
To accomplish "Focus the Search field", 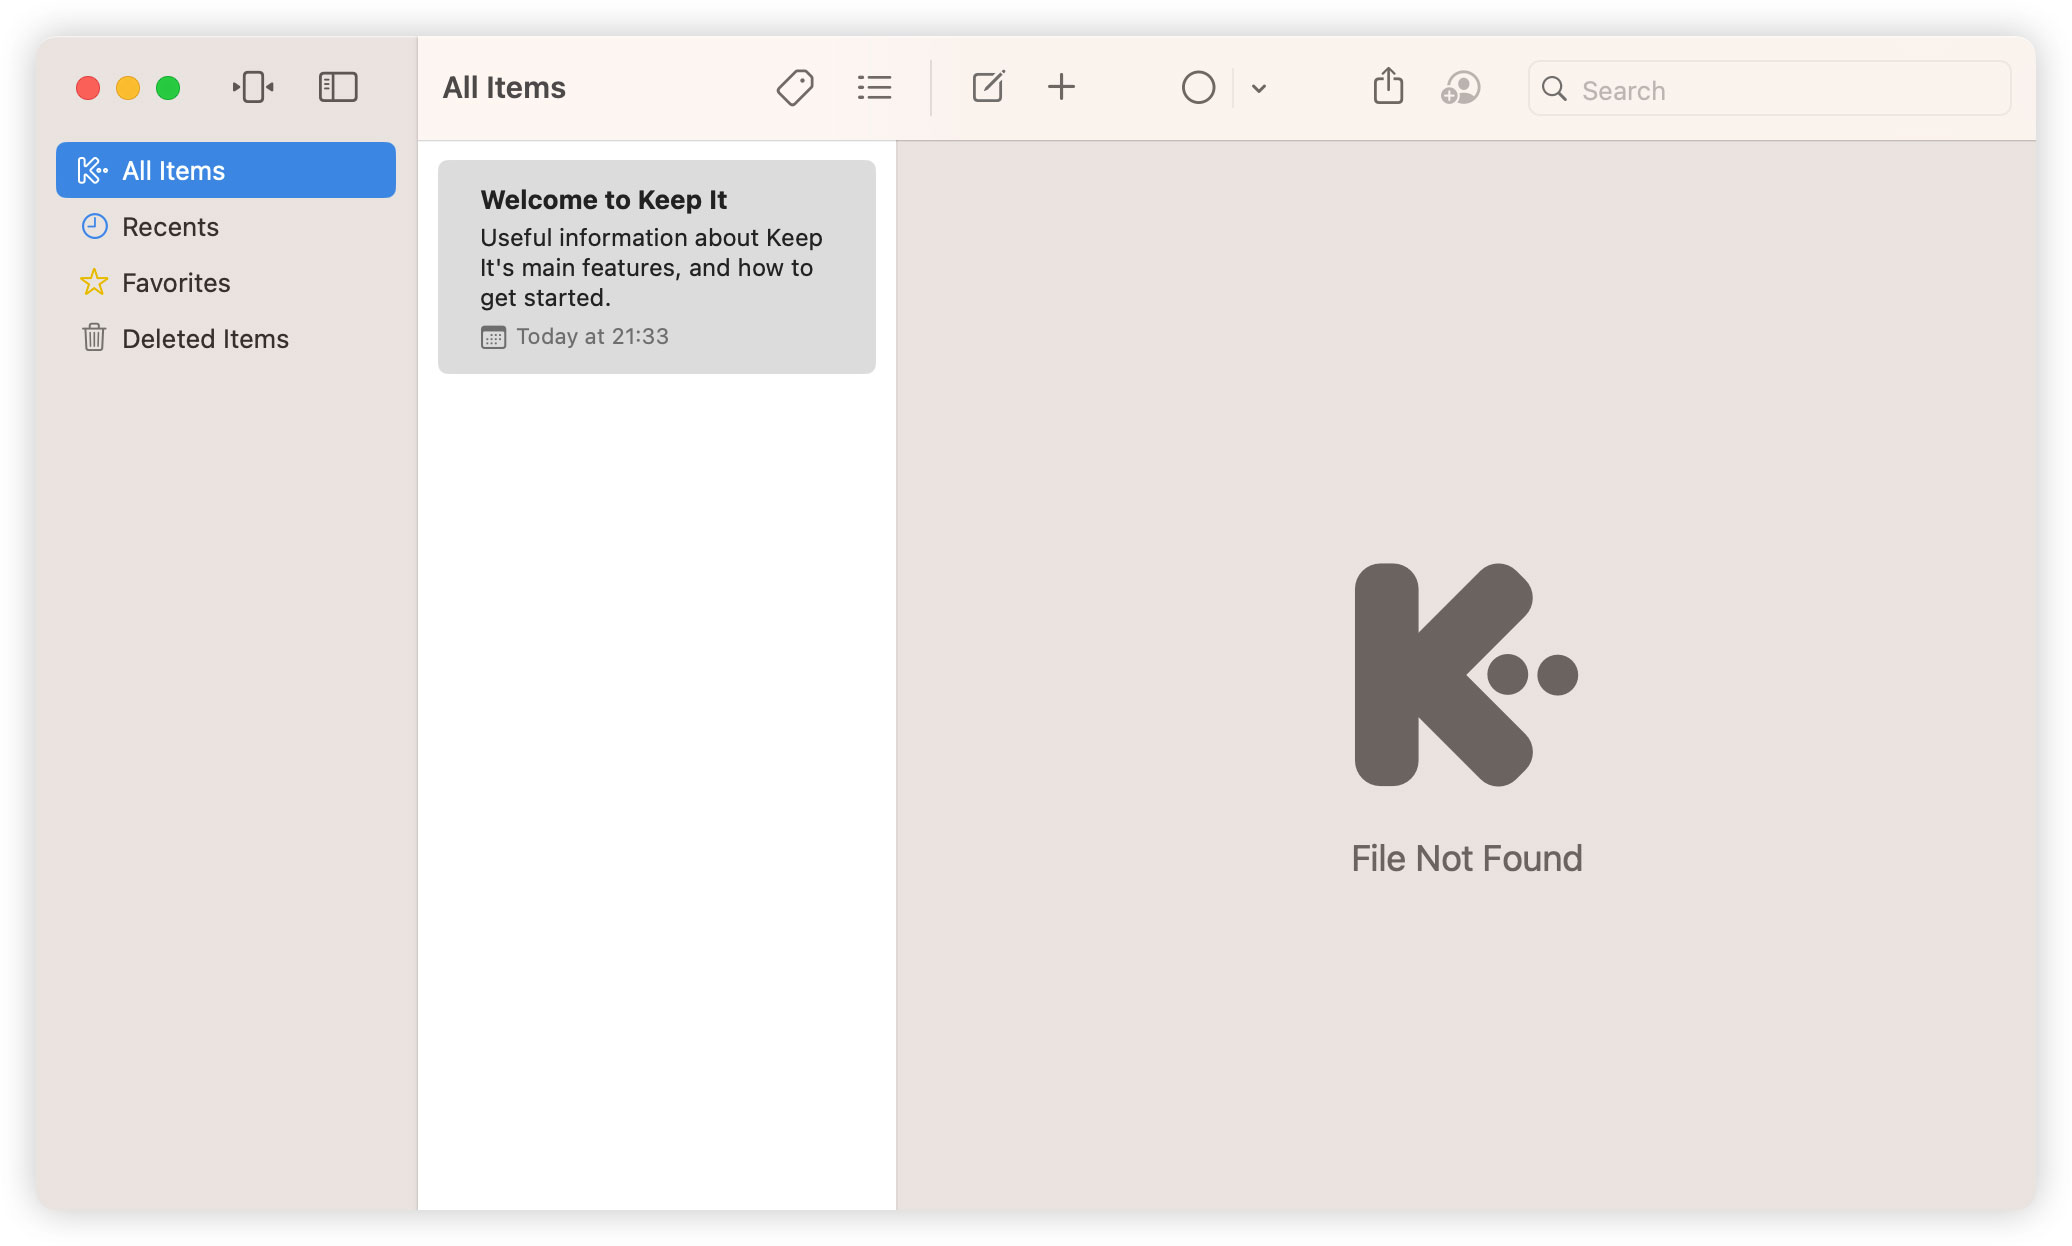I will (1769, 89).
